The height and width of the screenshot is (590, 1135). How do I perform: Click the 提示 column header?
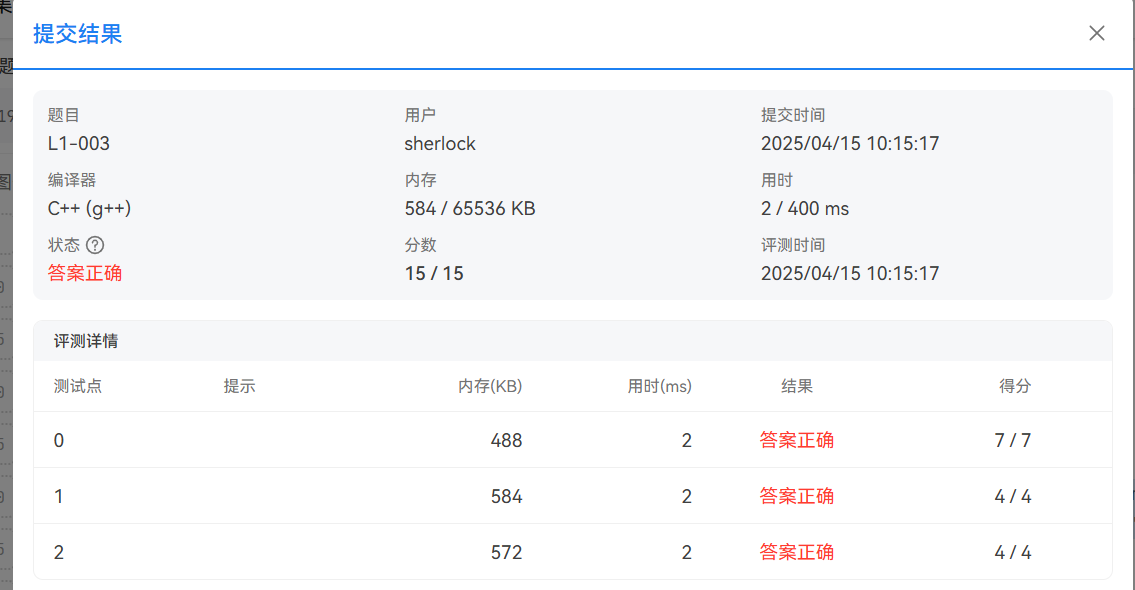pyautogui.click(x=239, y=386)
